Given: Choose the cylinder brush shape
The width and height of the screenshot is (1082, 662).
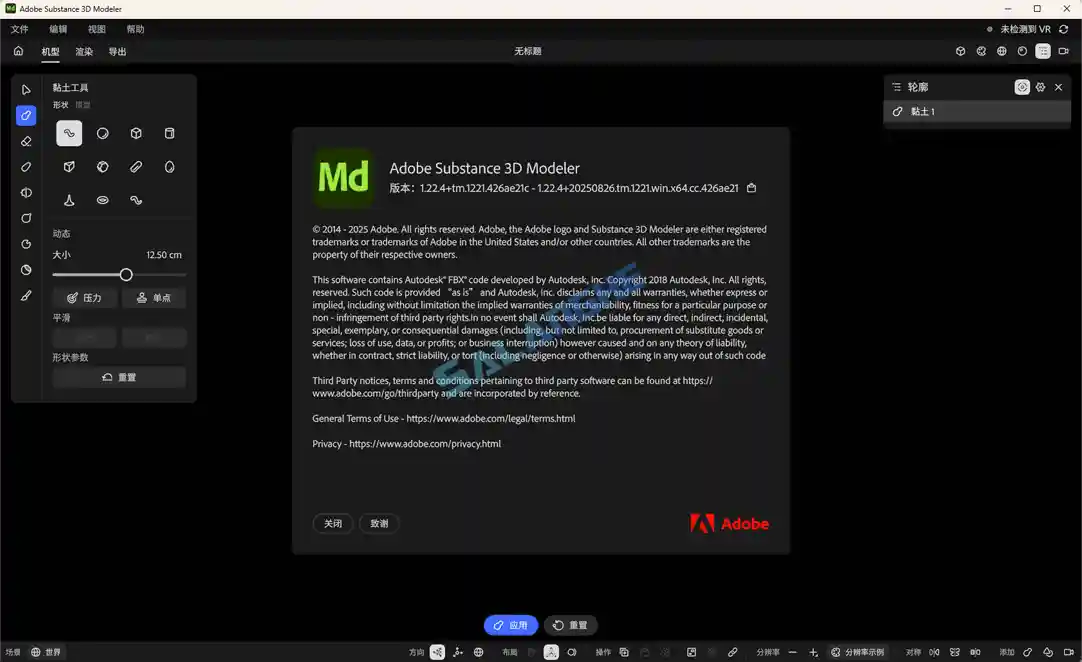Looking at the screenshot, I should click(169, 133).
